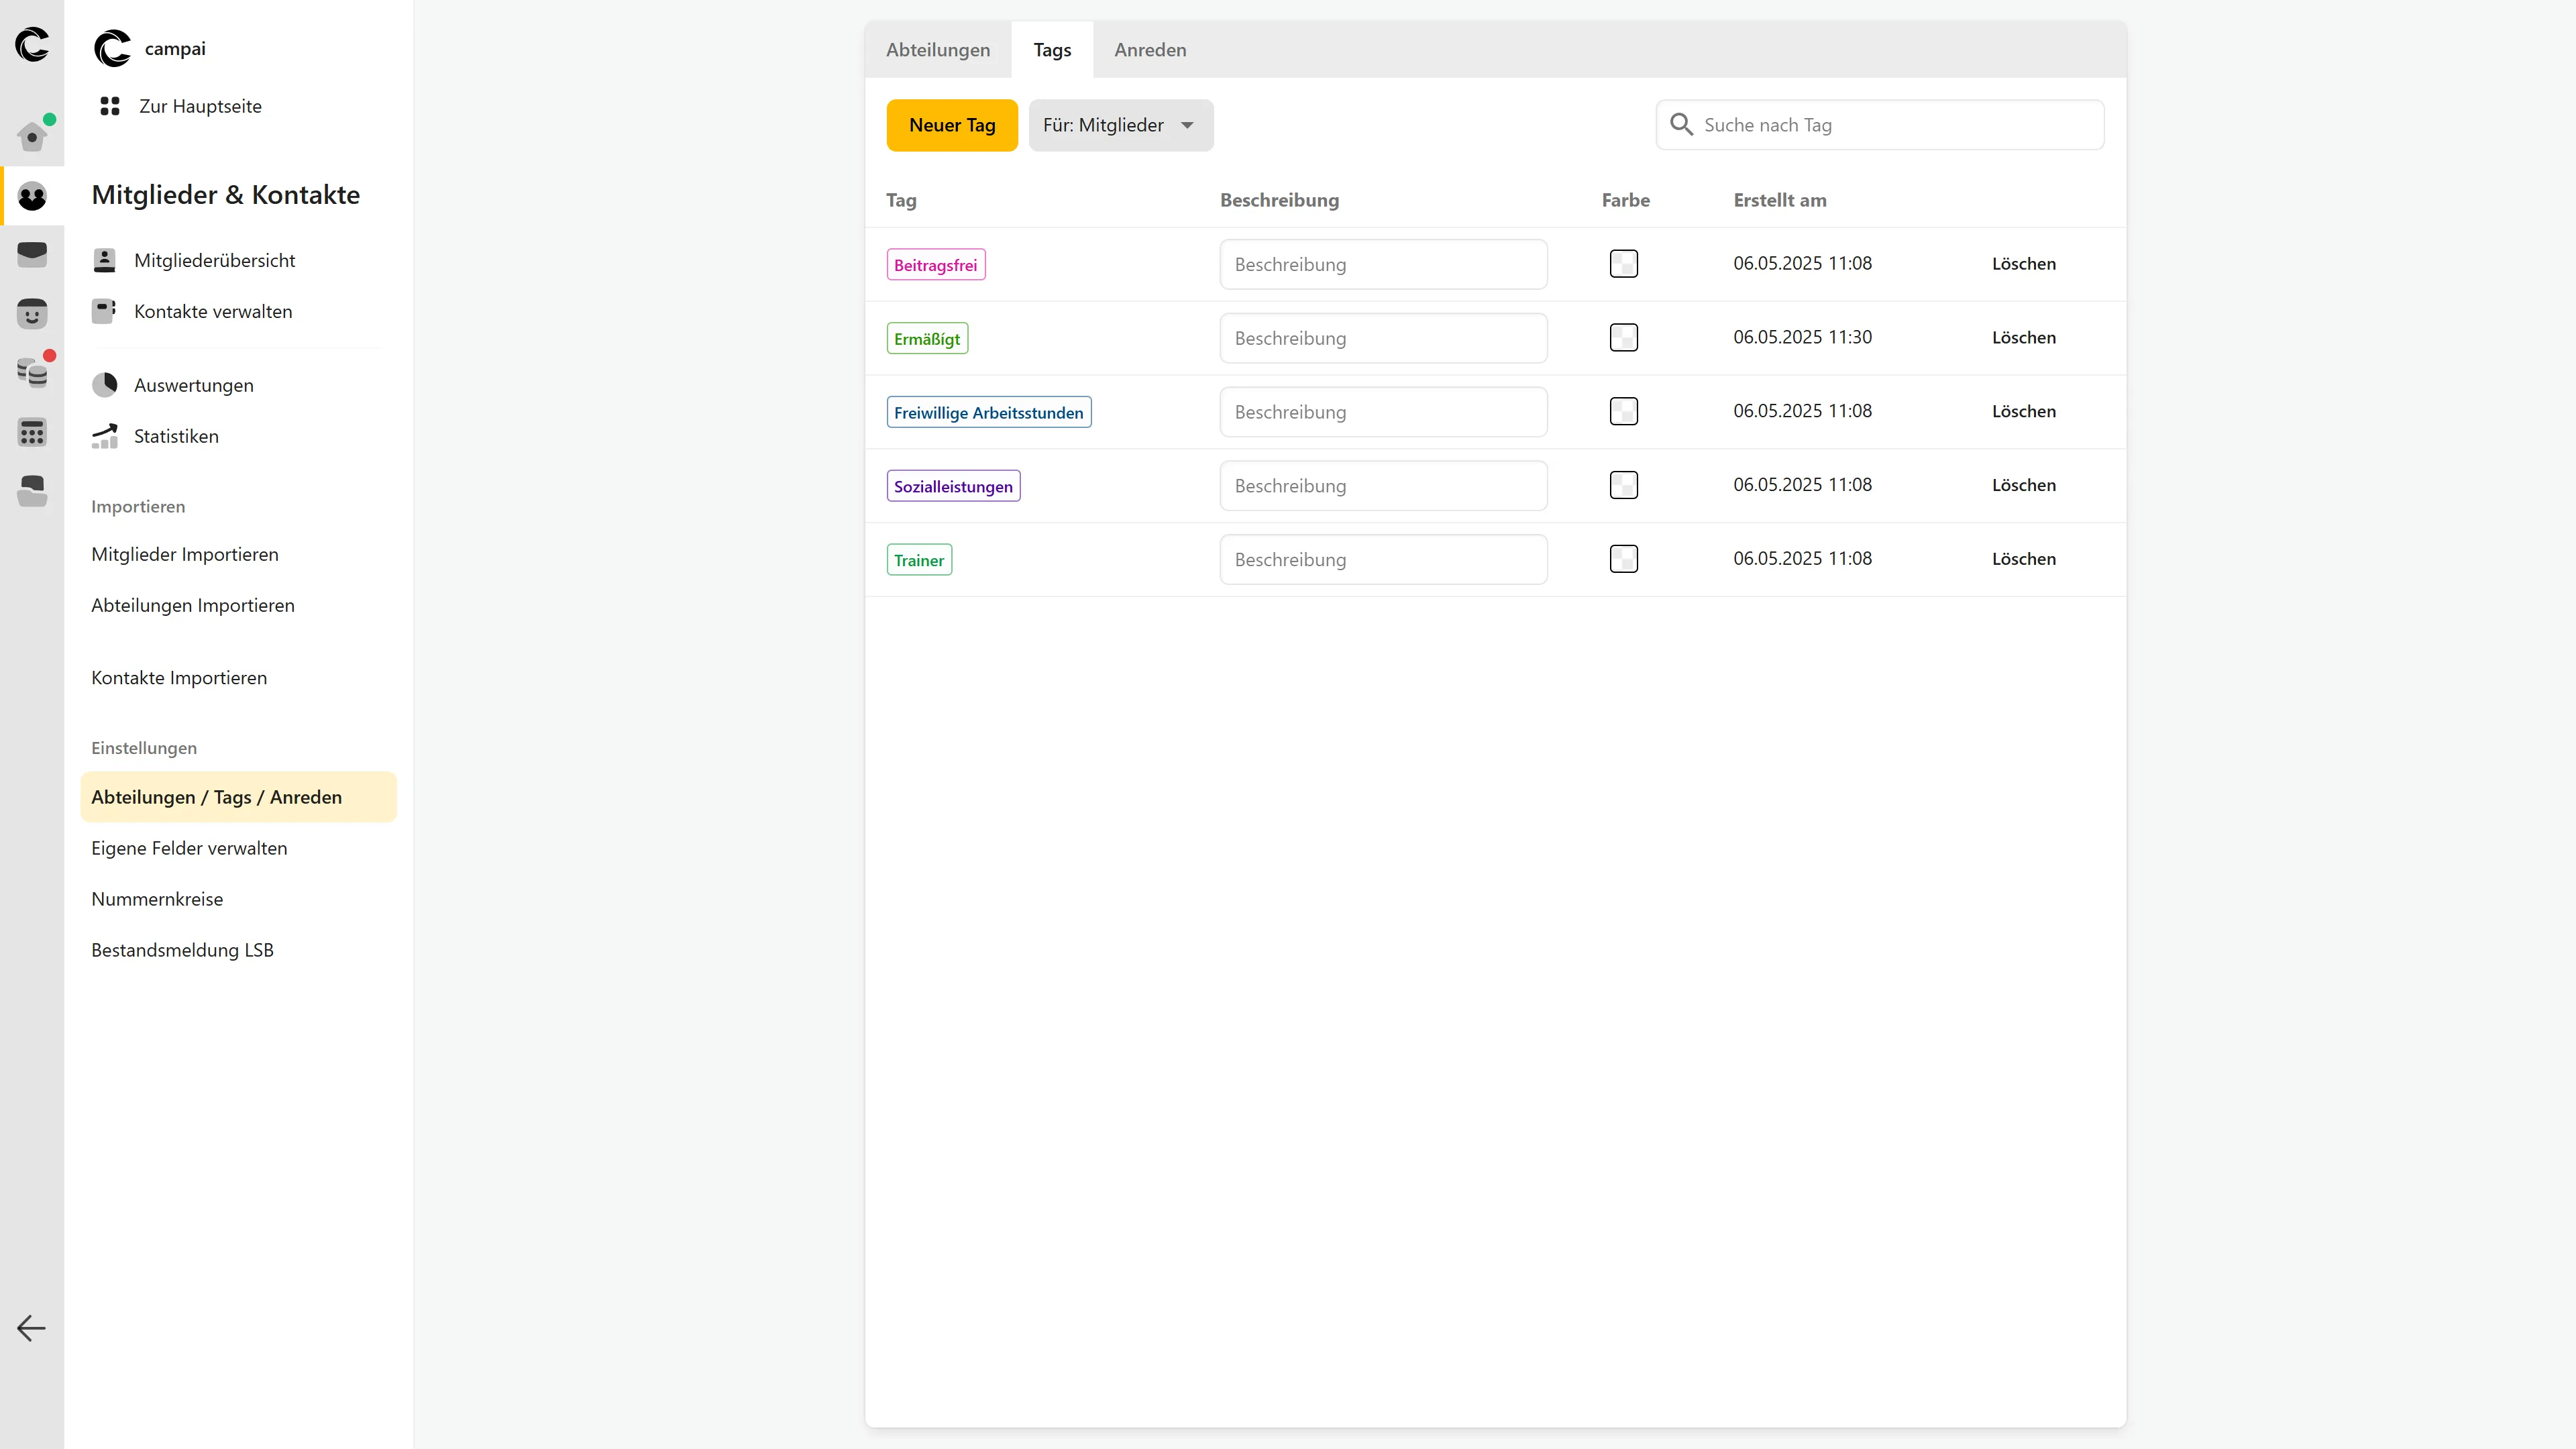Open the Für: Mitglieder dropdown

pyautogui.click(x=1121, y=125)
